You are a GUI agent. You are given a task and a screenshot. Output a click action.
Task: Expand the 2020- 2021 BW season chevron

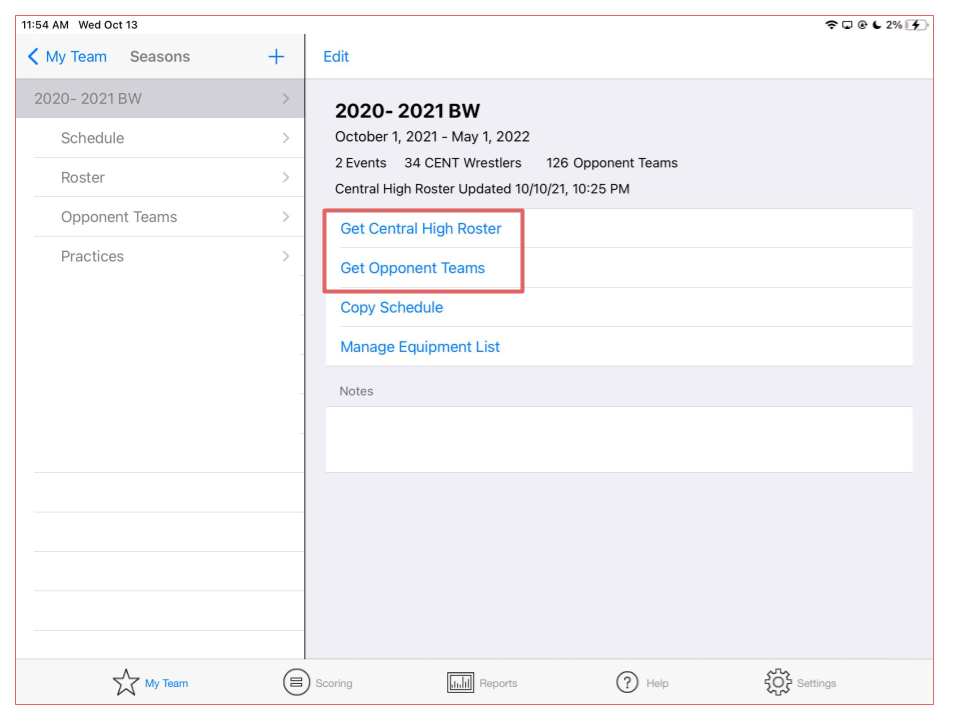(x=286, y=99)
